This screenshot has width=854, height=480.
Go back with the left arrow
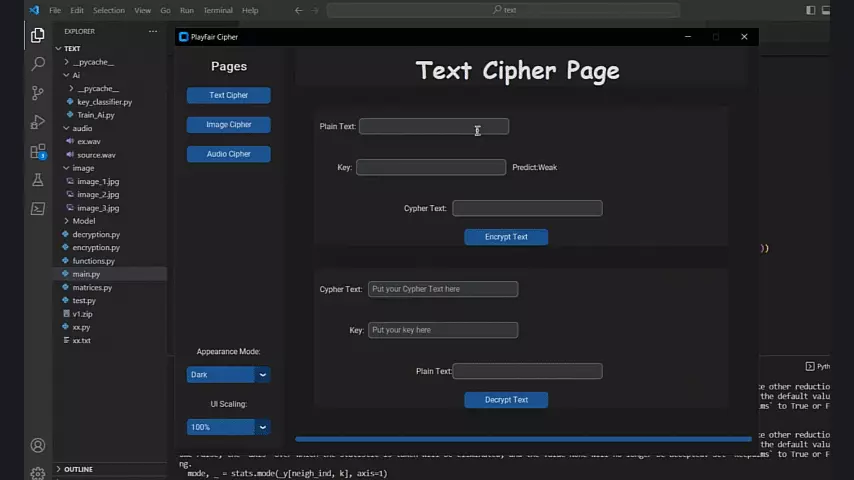pyautogui.click(x=298, y=10)
